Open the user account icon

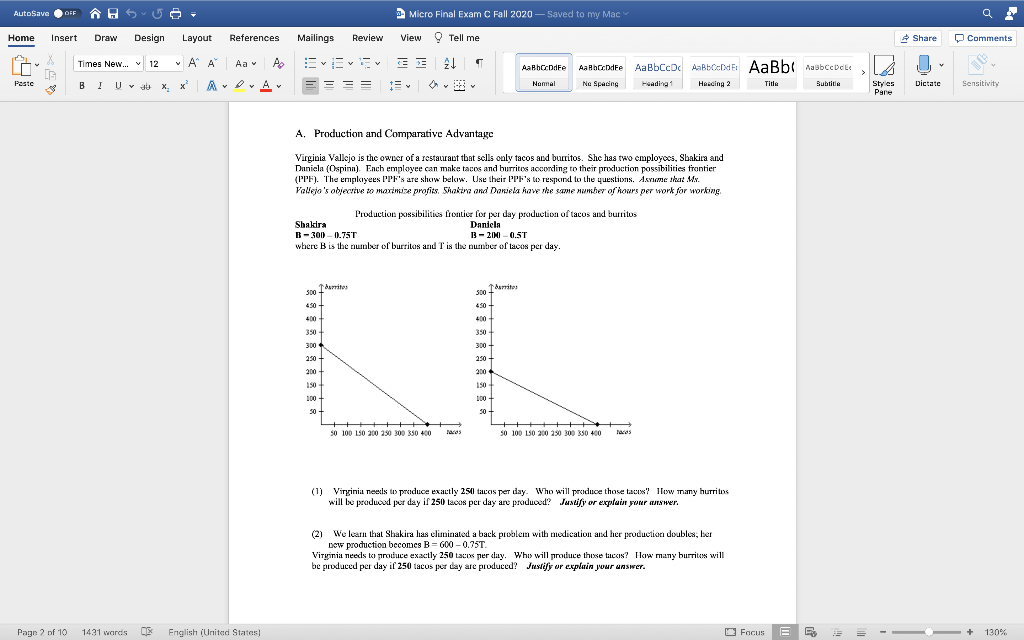pos(1011,14)
